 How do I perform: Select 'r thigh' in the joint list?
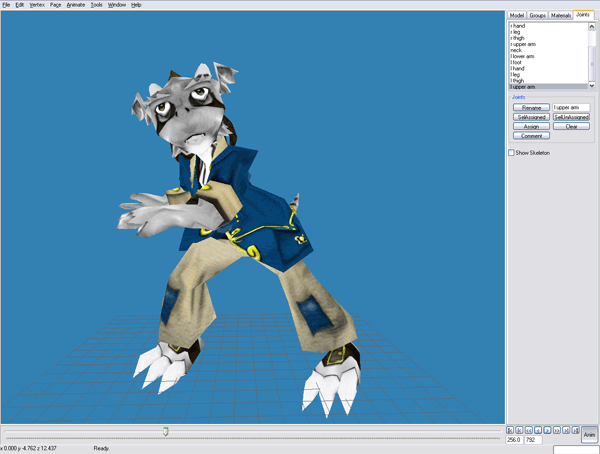[x=548, y=38]
